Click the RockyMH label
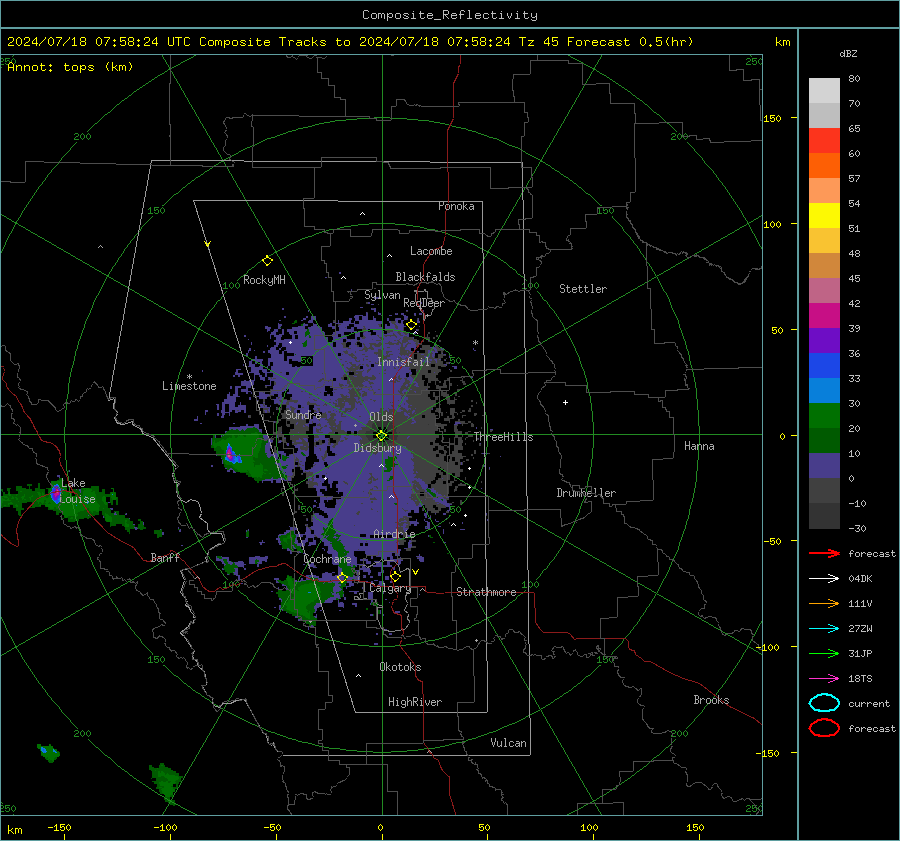Screen dimensions: 900x841 coord(264,280)
